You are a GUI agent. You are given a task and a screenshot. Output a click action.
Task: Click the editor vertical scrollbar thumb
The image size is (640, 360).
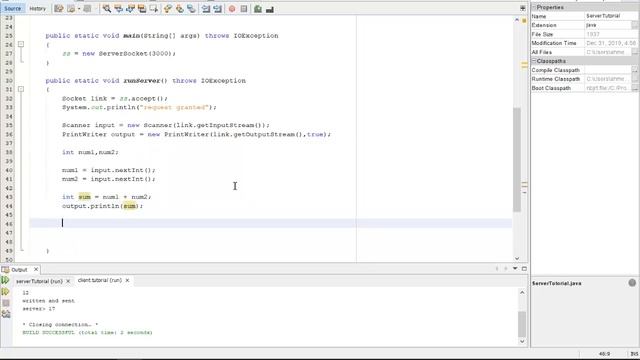coord(517,160)
